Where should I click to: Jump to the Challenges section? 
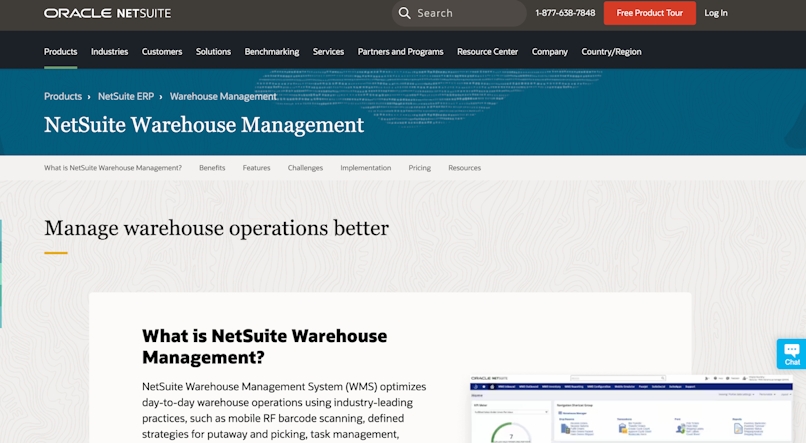point(305,168)
